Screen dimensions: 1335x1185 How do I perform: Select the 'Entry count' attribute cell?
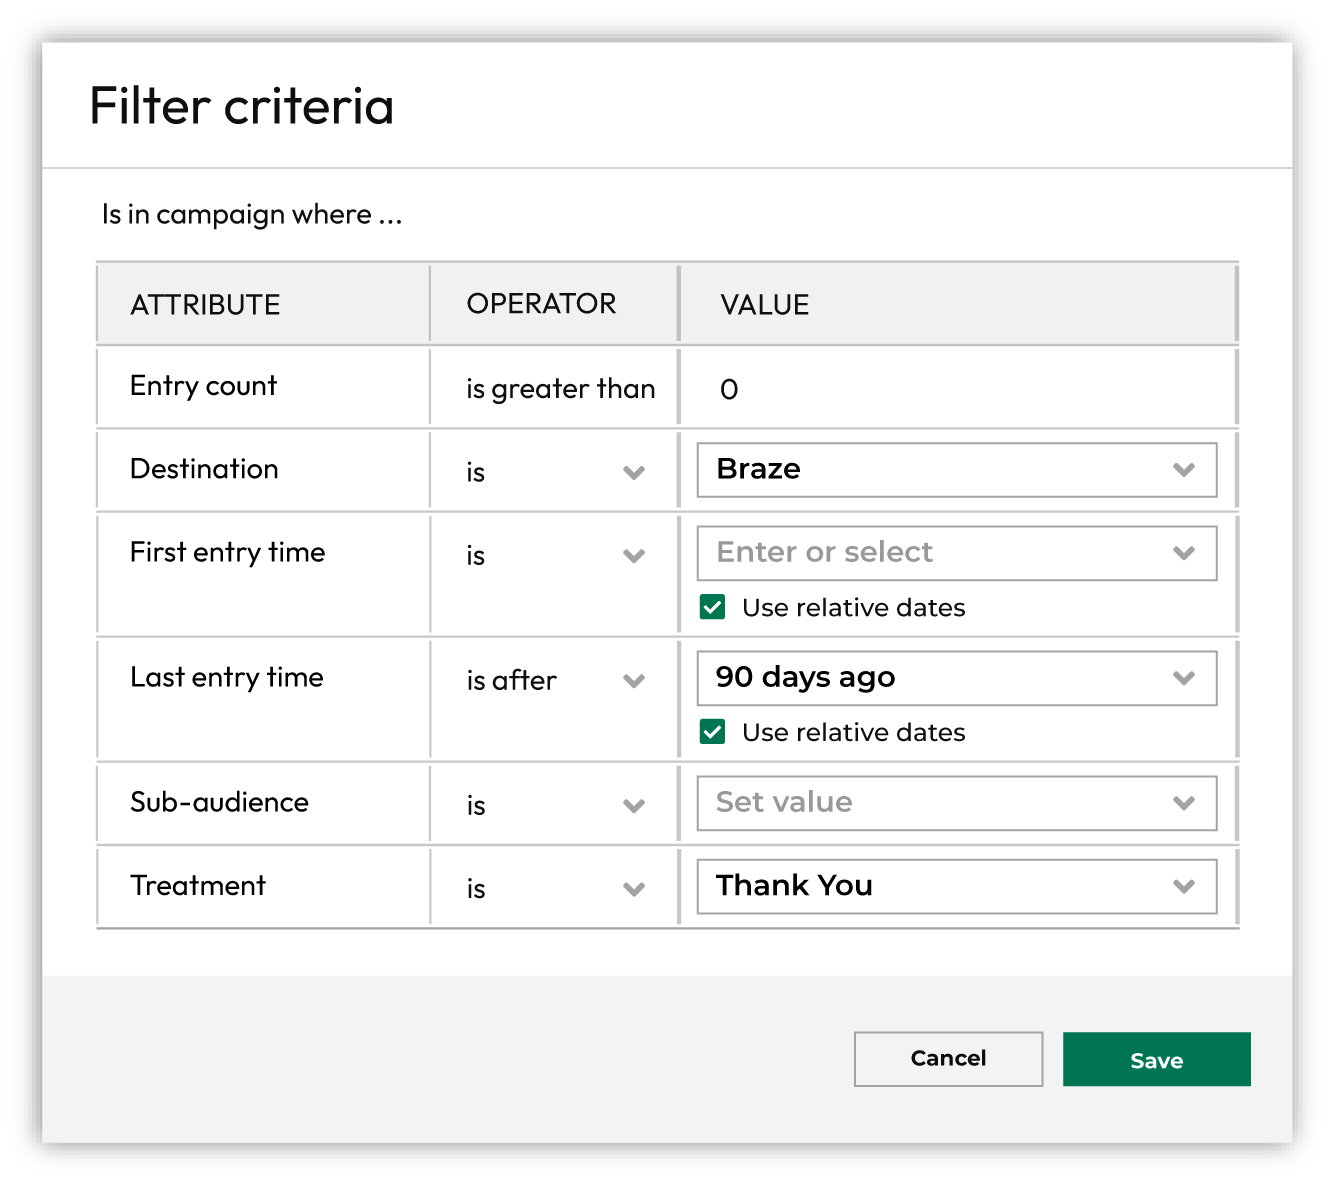tap(264, 387)
